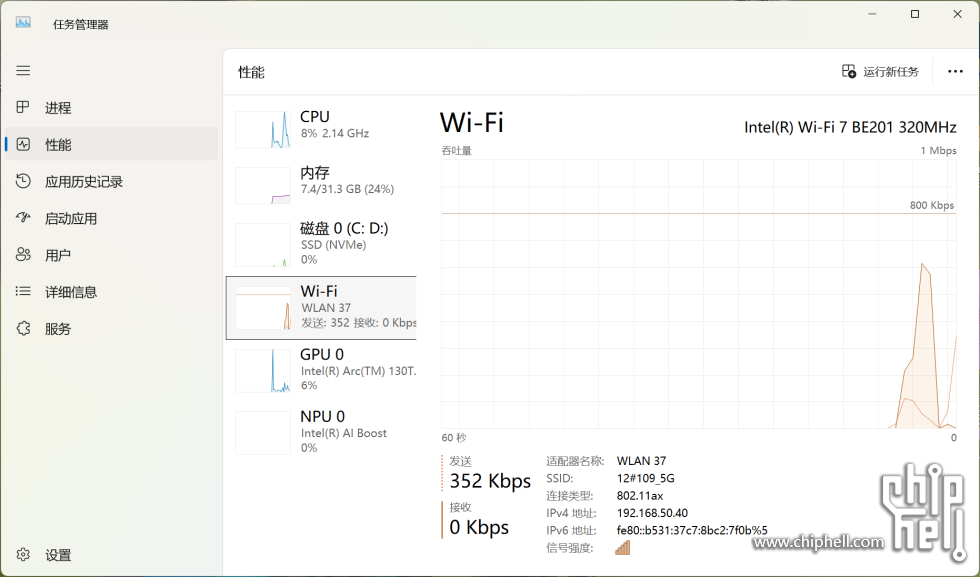Click the Intel(R) Wi-Fi 7 BE201 320MHz title
Image resolution: width=980 pixels, height=577 pixels.
(x=850, y=128)
